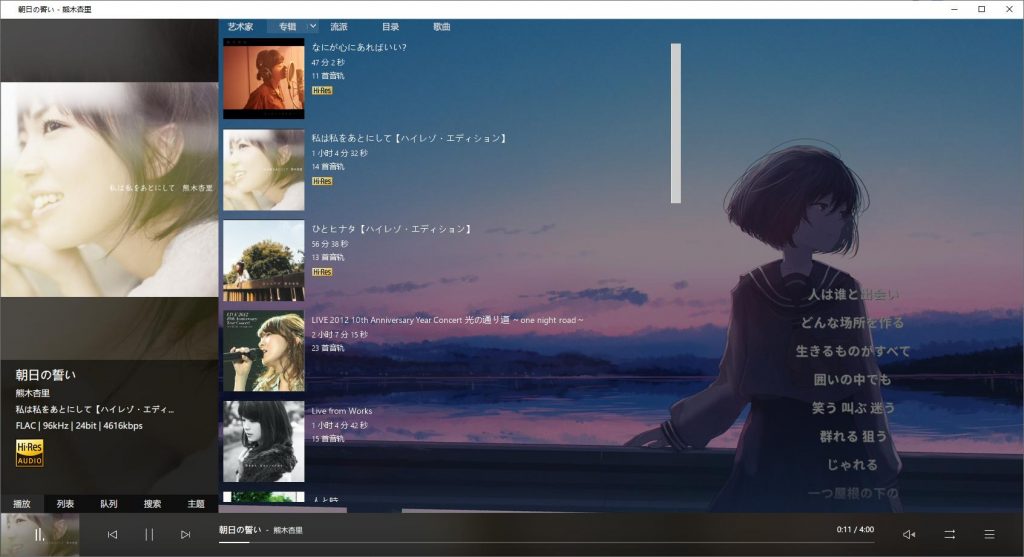Click the title 私は私をあとにして【ハイレゾ・エディション】
The width and height of the screenshot is (1024, 557).
pyautogui.click(x=409, y=138)
